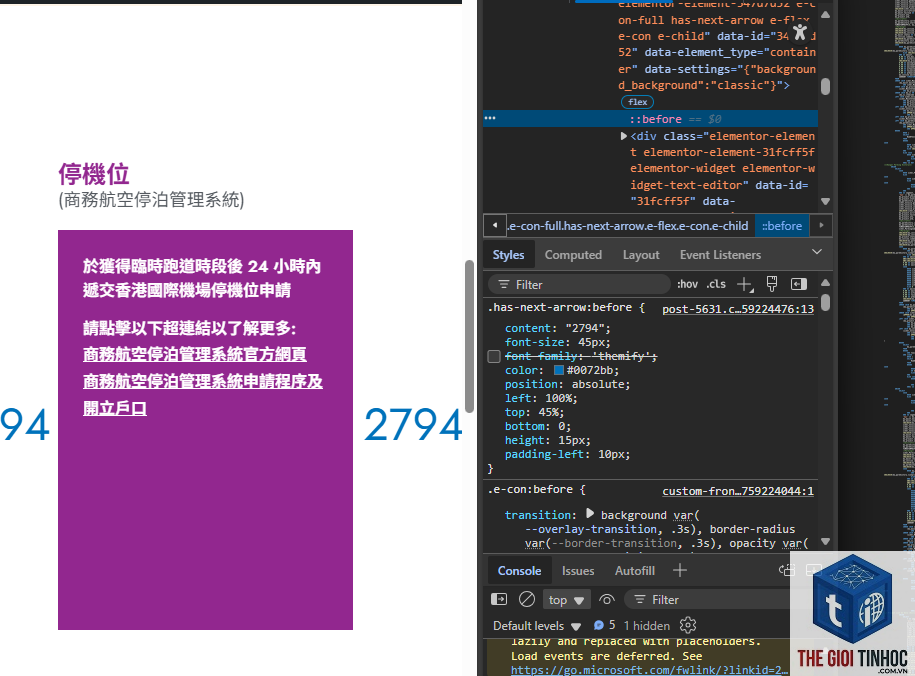Click the console Filter input field
This screenshot has height=676, width=915.
pos(709,600)
